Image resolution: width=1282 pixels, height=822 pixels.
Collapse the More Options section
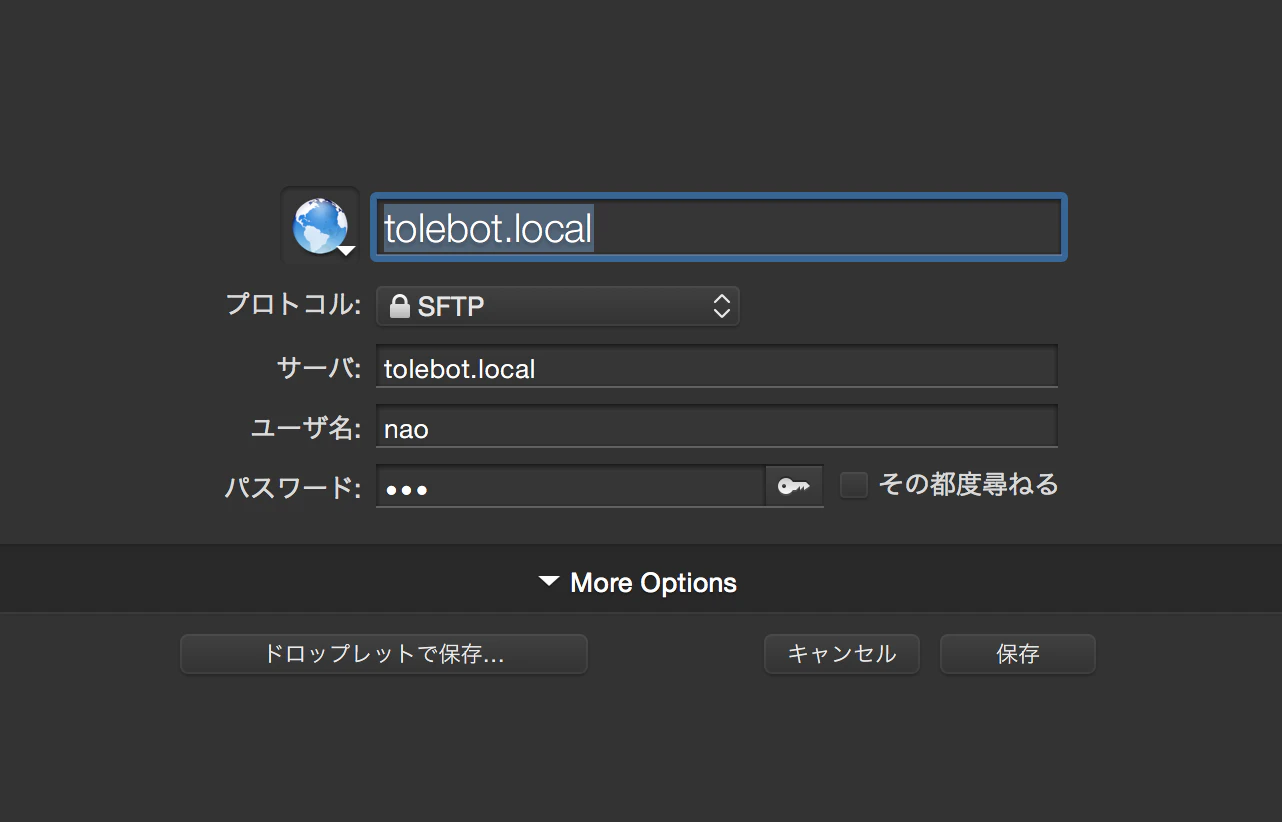[x=640, y=583]
